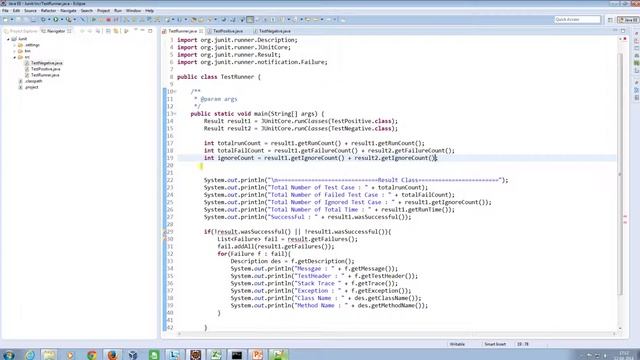Open the Source menu
Viewport: 640px width, 360px height.
30,11
